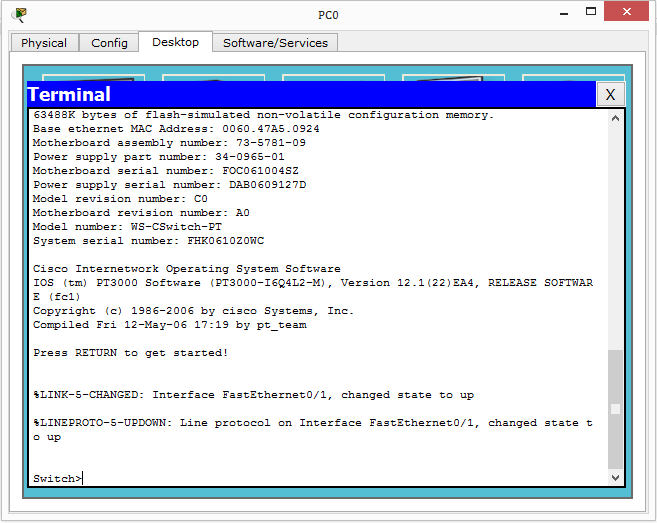Click the 'Compiled Fri 12-May-06 17:19' line
657x523 pixels.
(x=170, y=325)
